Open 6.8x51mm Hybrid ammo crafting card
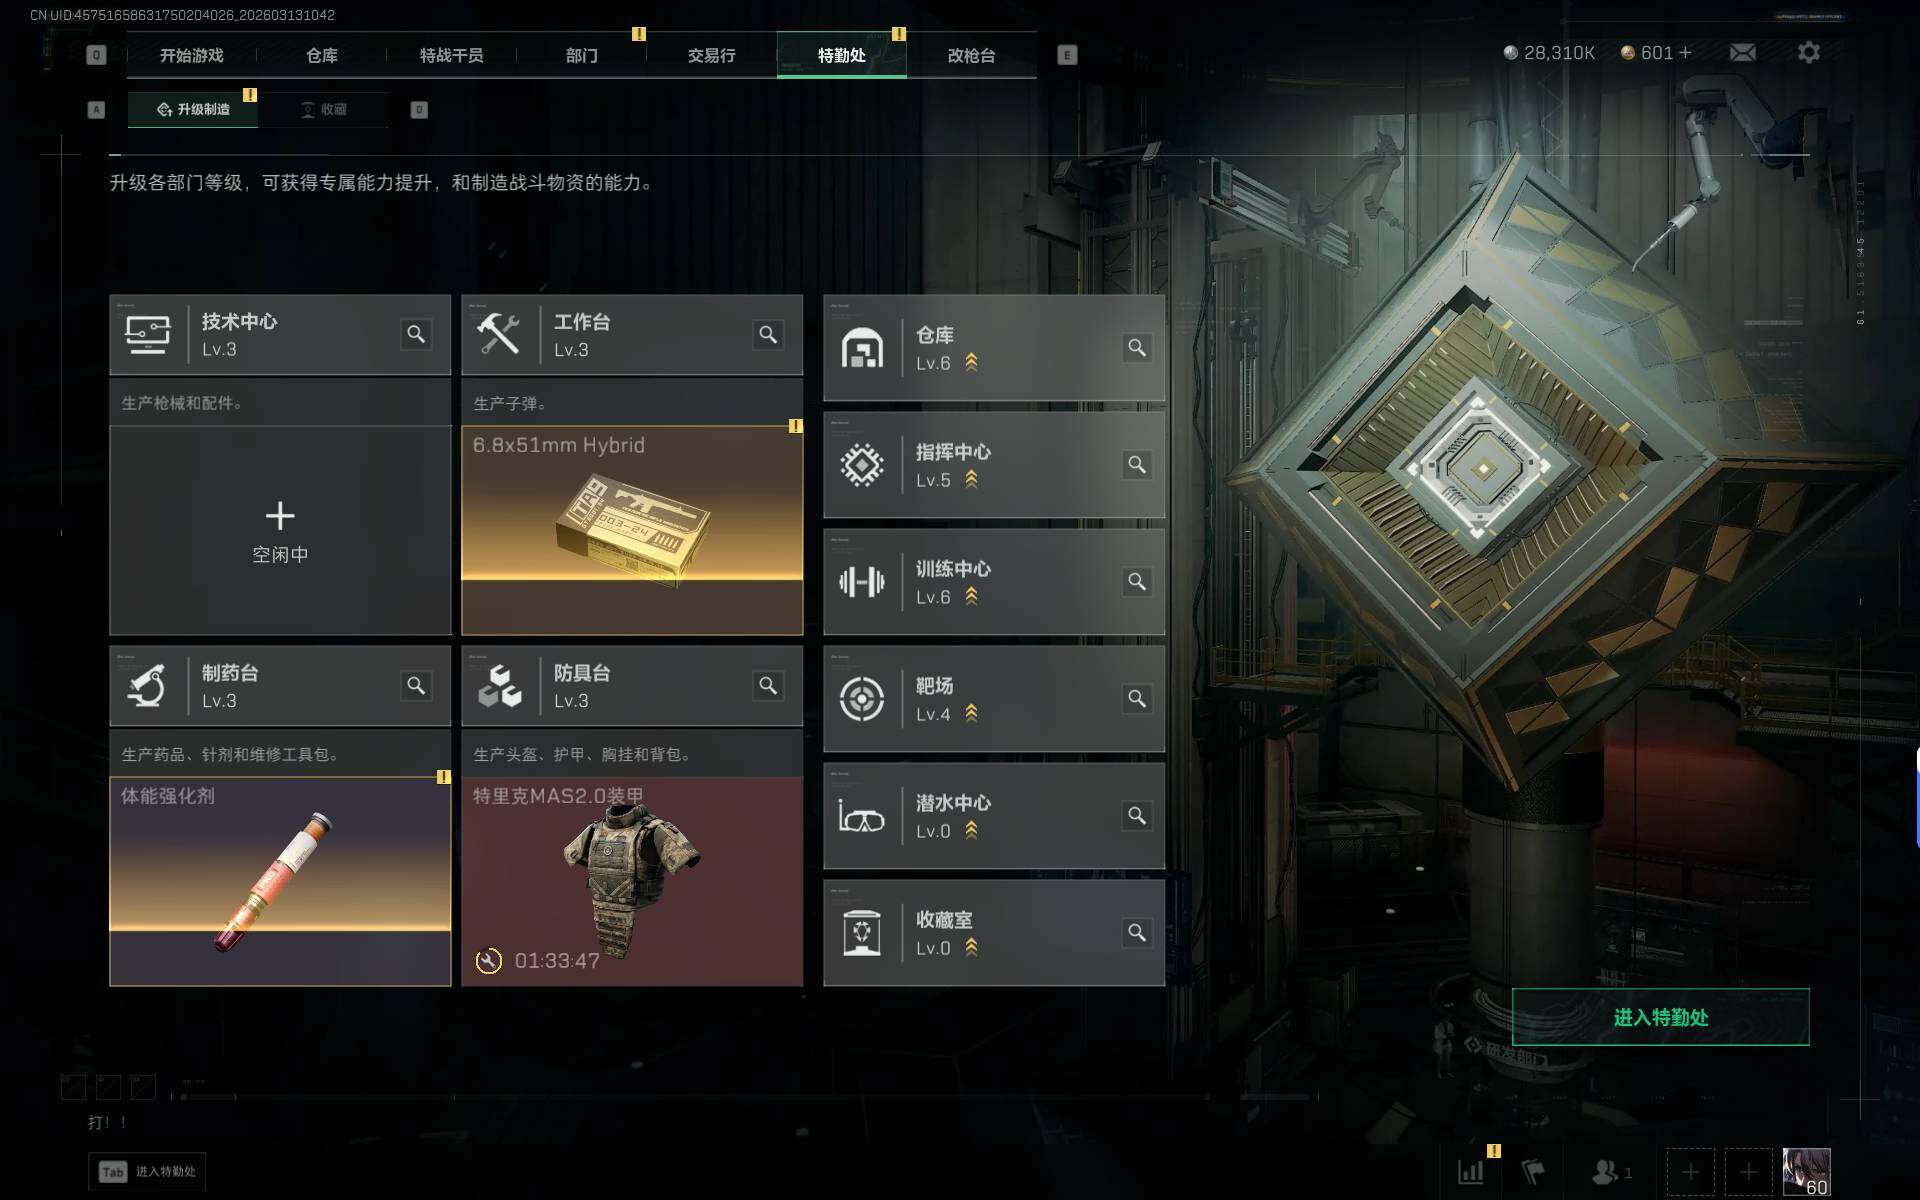1920x1200 pixels. click(632, 531)
